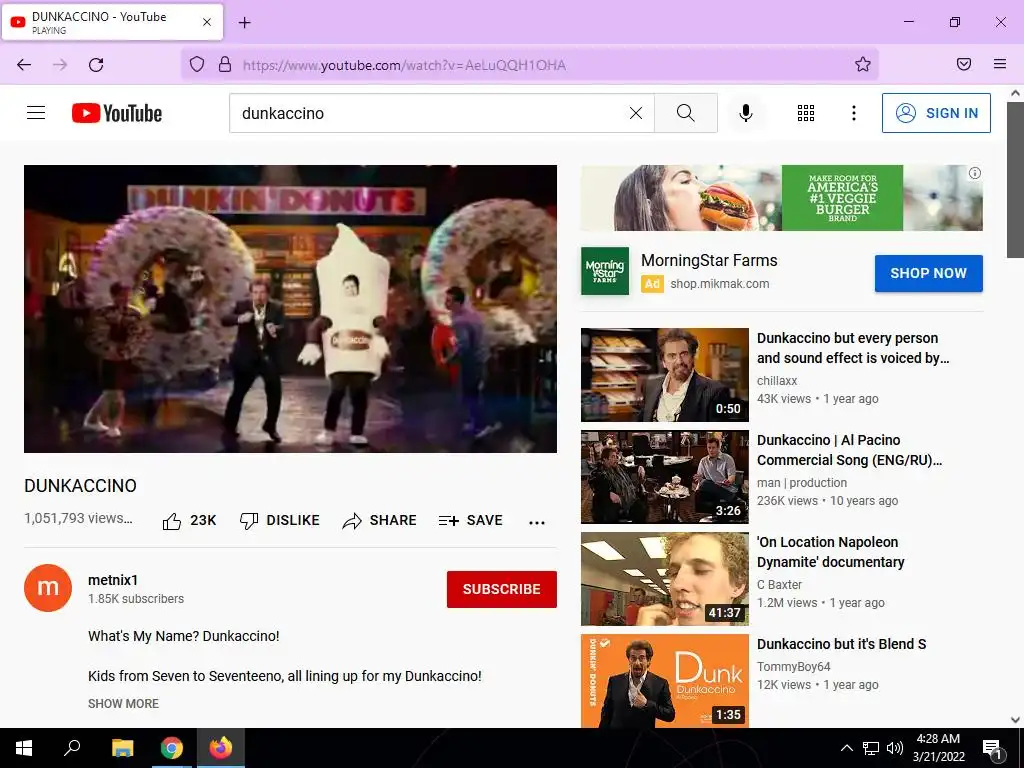Click the scrollbar down arrow
The width and height of the screenshot is (1024, 768).
1015,720
